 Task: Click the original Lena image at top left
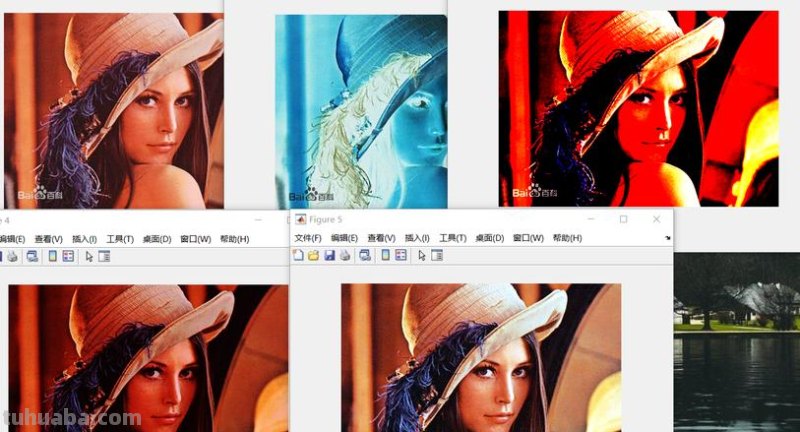pyautogui.click(x=114, y=111)
